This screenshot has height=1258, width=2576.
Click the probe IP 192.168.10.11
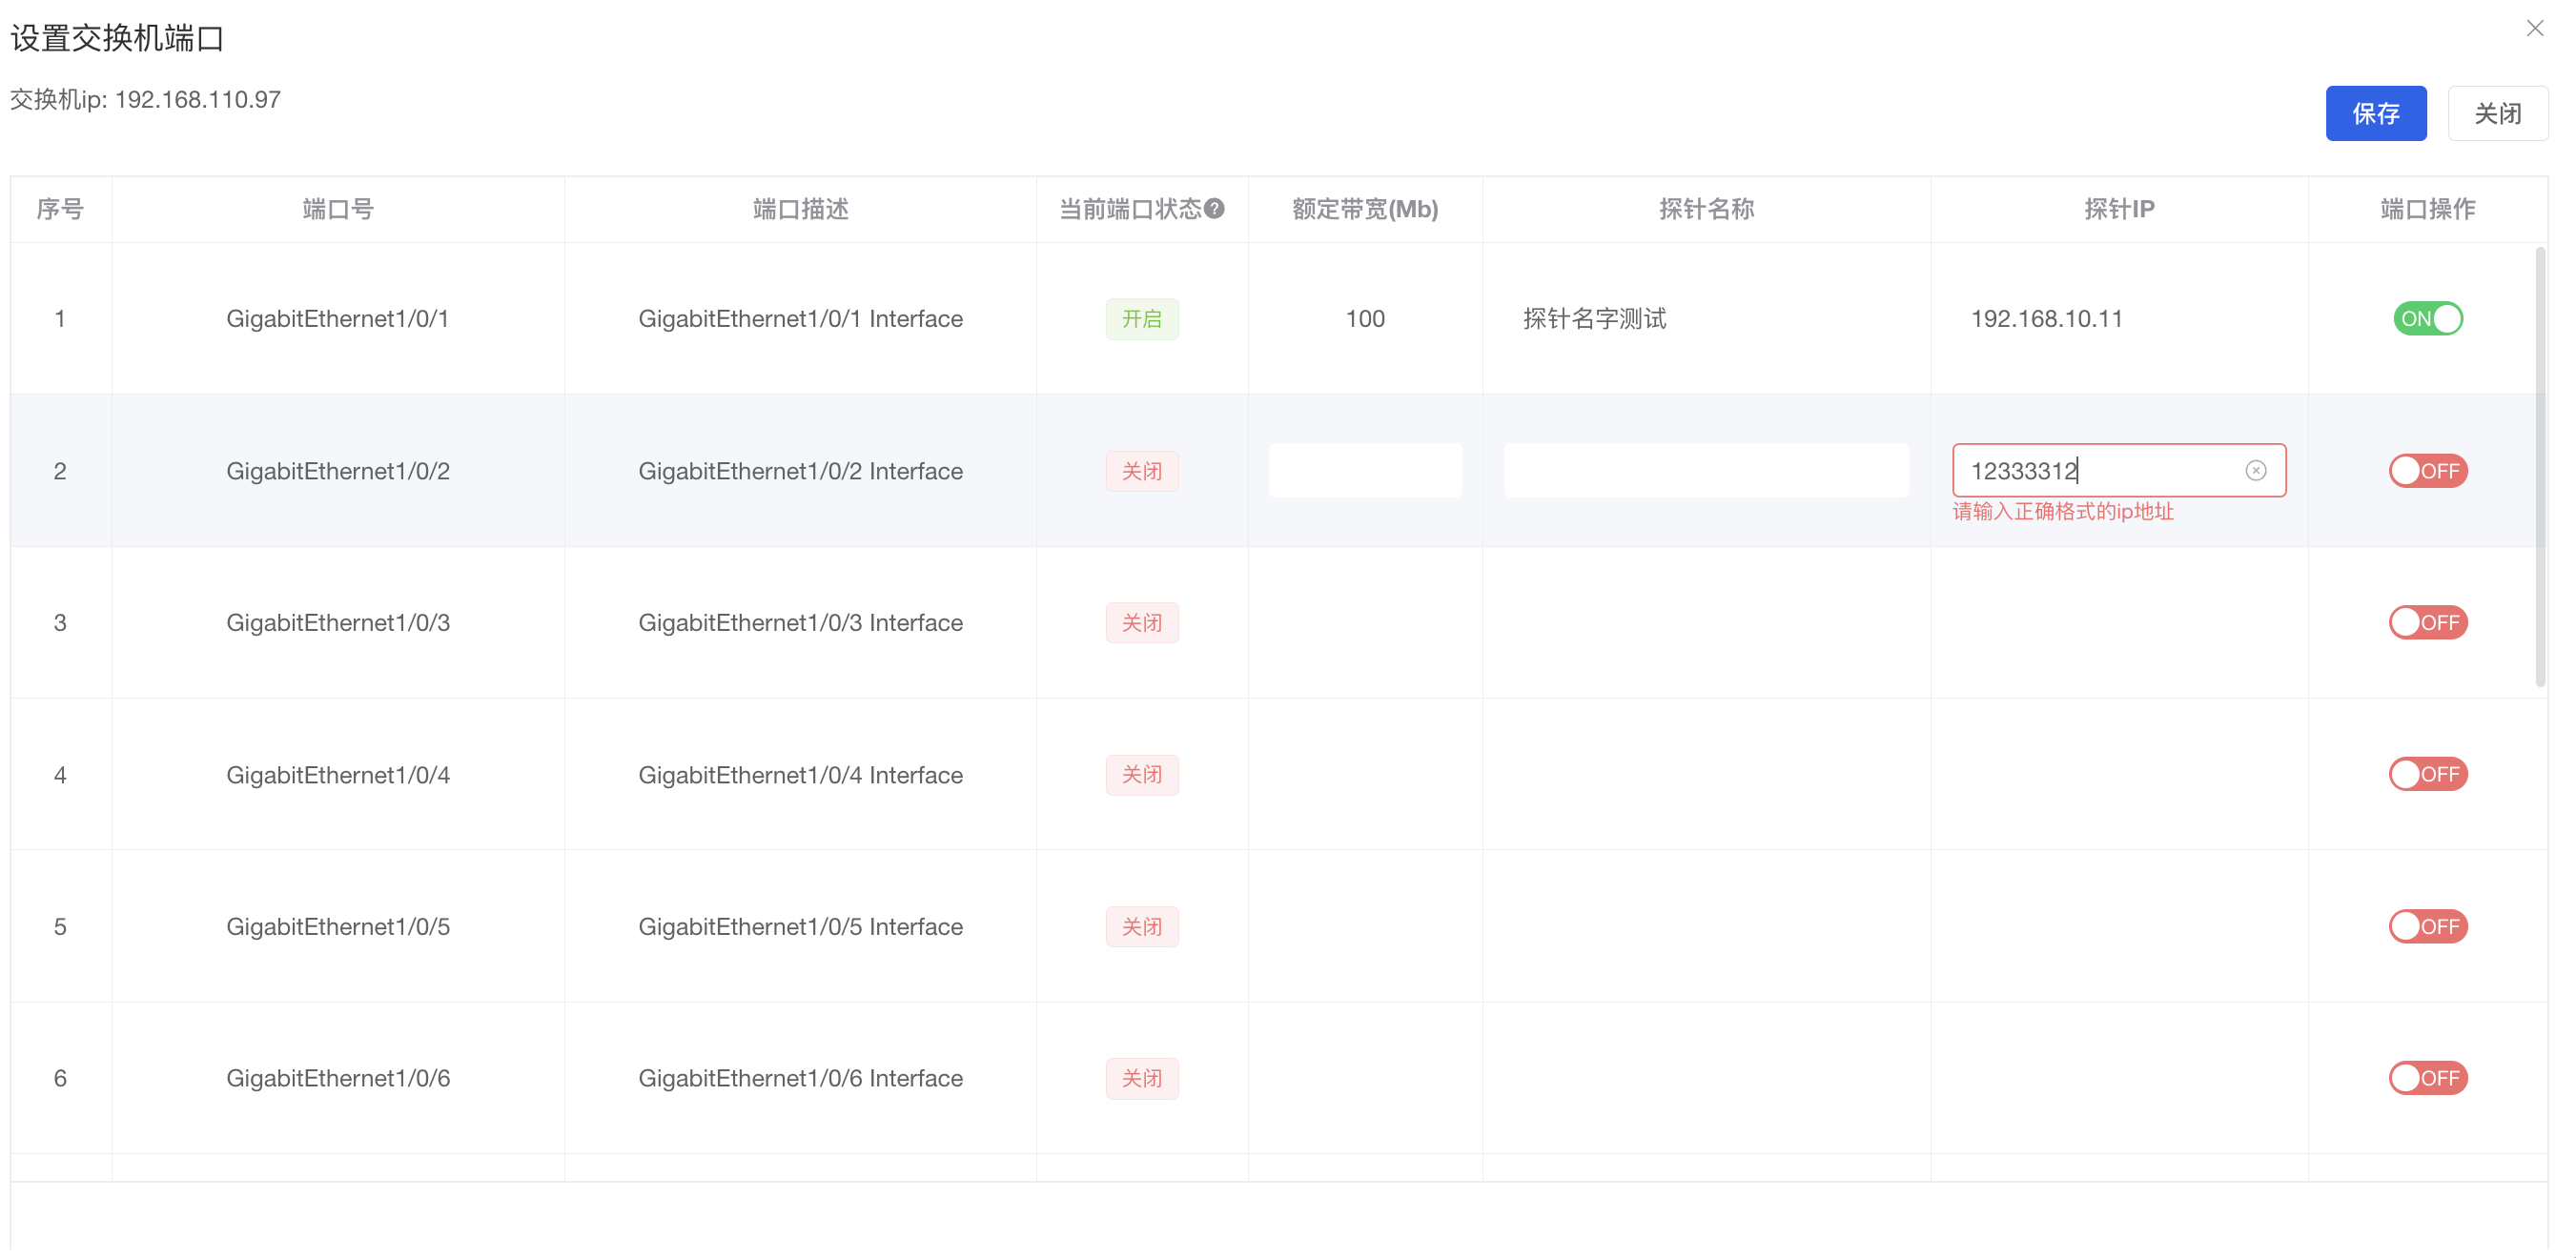pyautogui.click(x=2046, y=319)
